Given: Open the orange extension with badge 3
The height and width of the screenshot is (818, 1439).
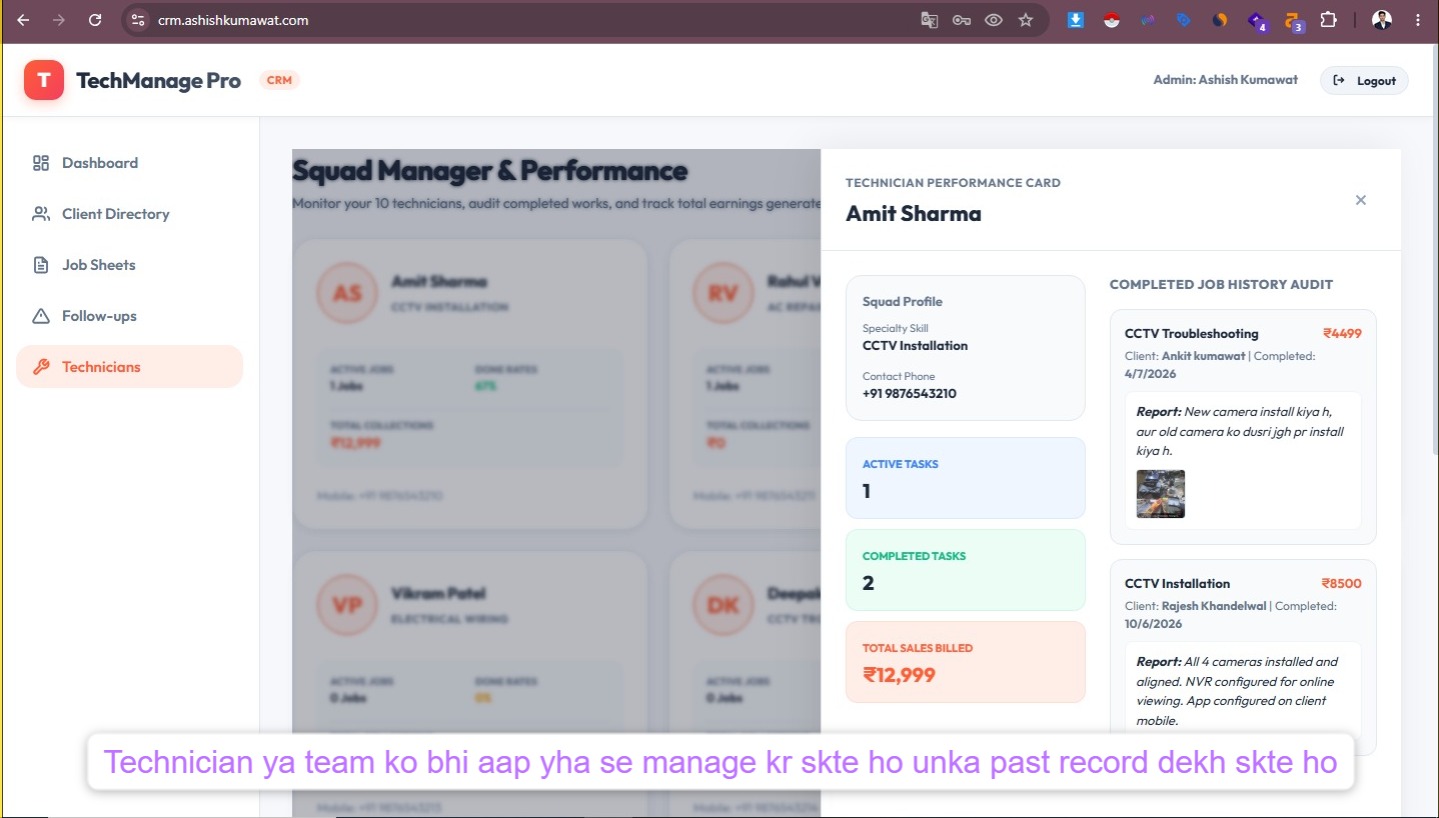Looking at the screenshot, I should coord(1293,21).
